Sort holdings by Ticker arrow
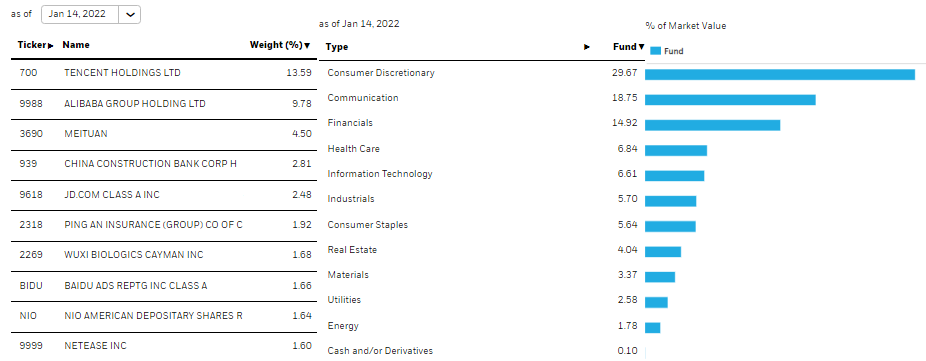This screenshot has height=361, width=926. (x=50, y=45)
